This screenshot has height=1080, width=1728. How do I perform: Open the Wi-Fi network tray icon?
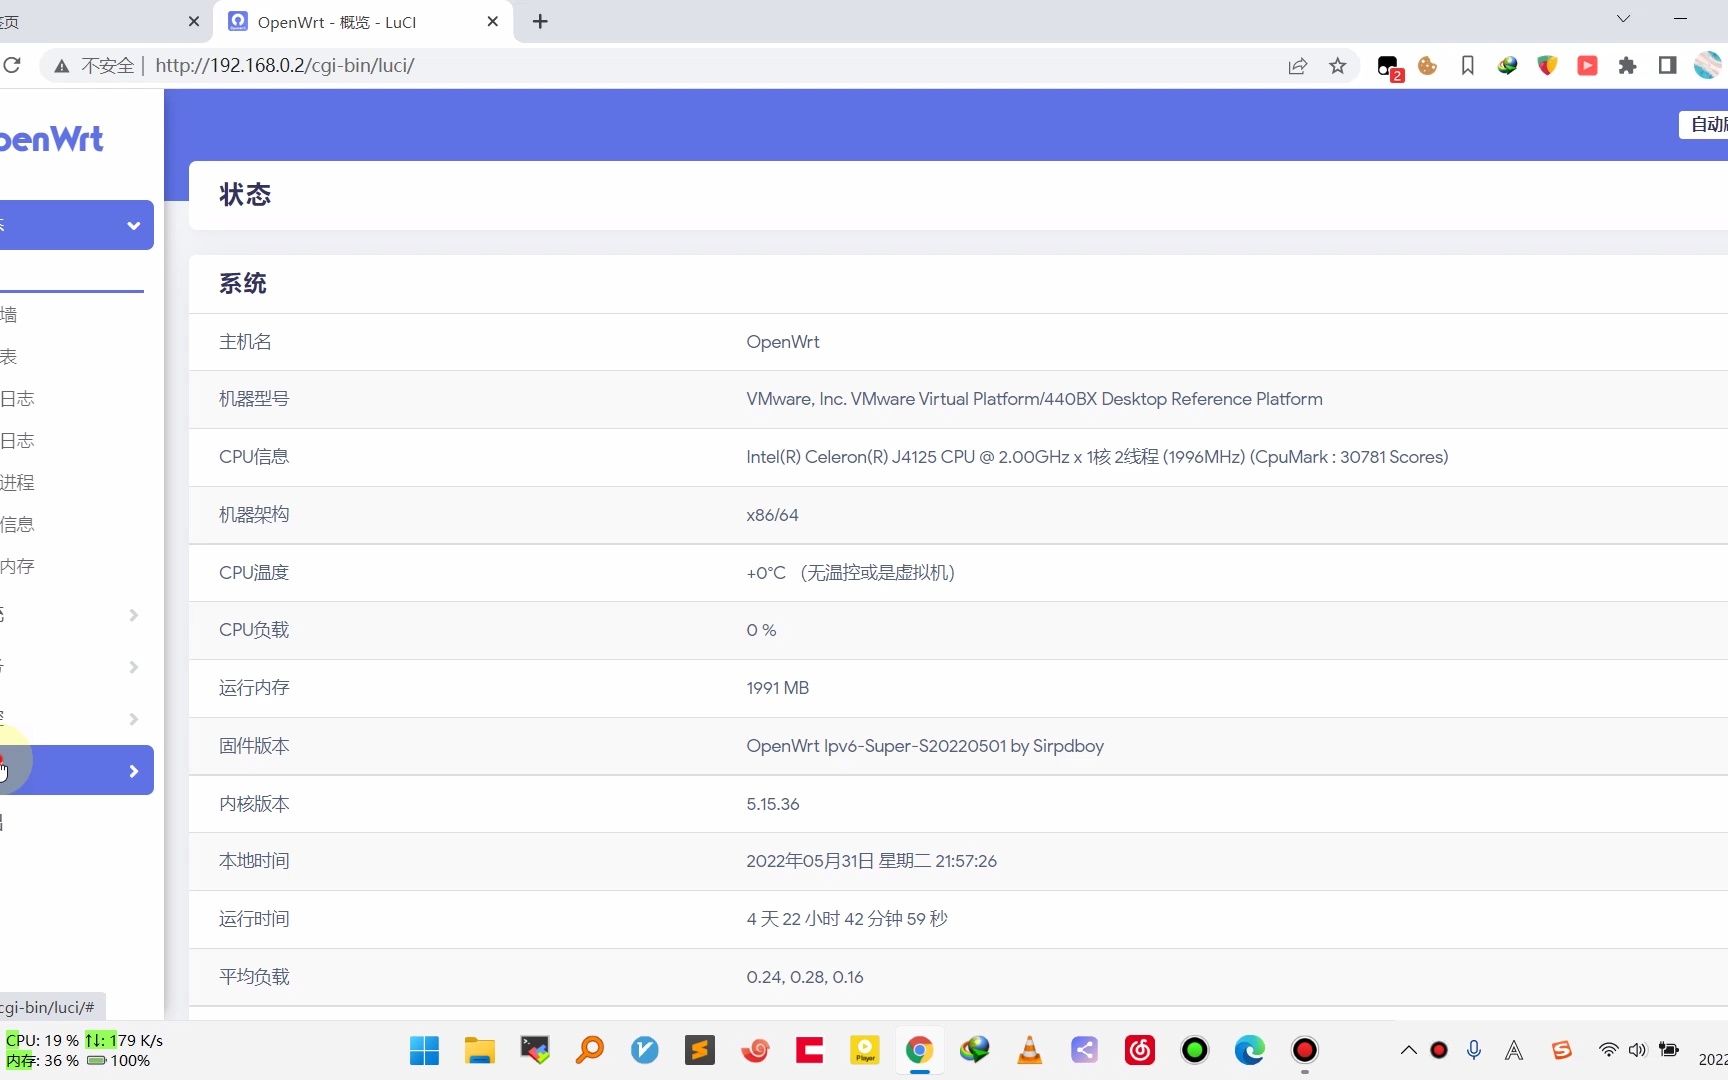1608,1050
